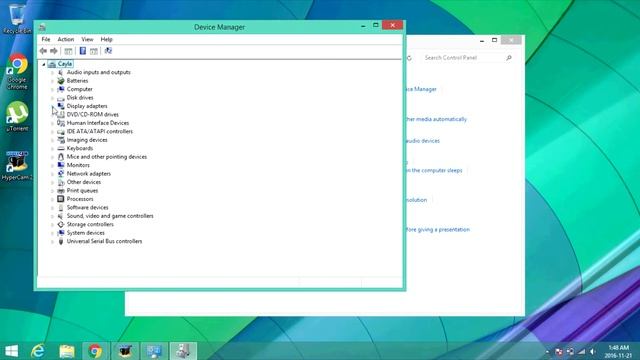The height and width of the screenshot is (360, 640).
Task: Click the taskbar clock showing 1:48 AM
Action: click(618, 351)
